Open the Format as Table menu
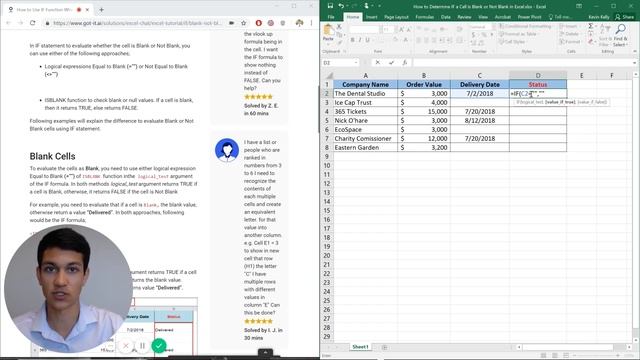This screenshot has width=640, height=360. coord(517,34)
